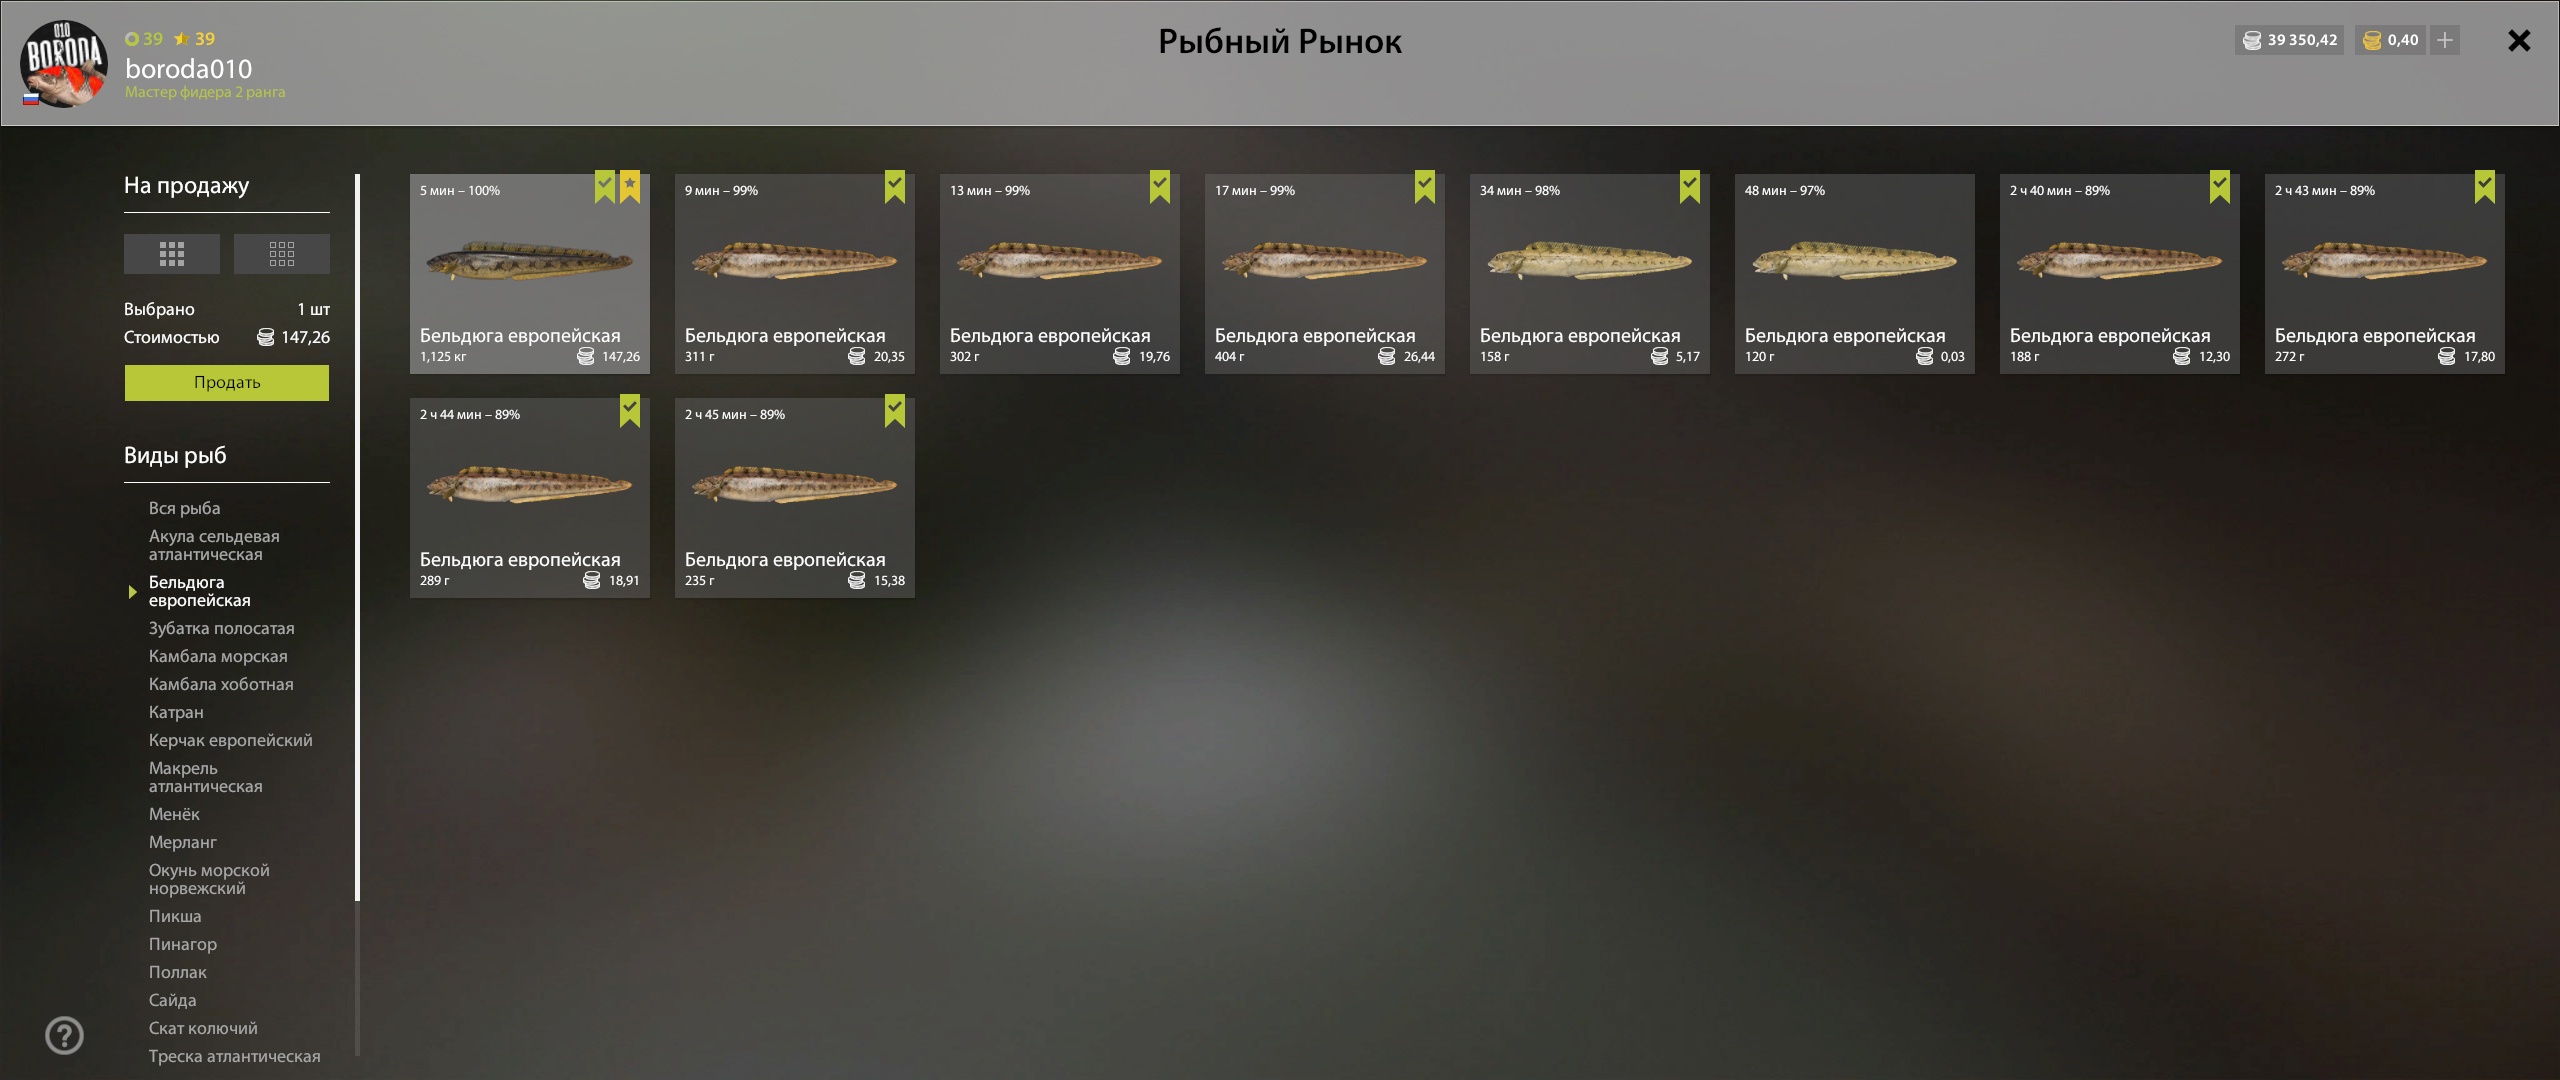Click the fish list sidebar scrollbar
Screen dimensions: 2560x1080
[357, 538]
